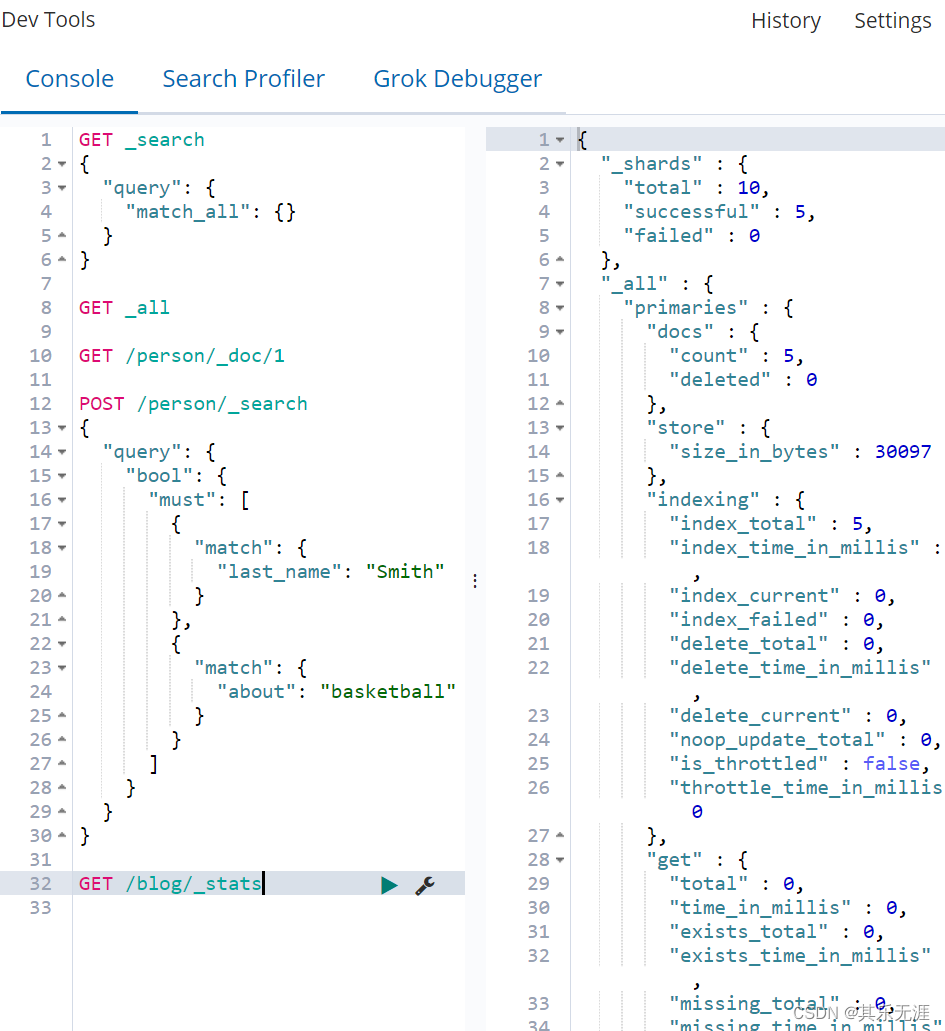945x1031 pixels.
Task: Click the GET /person/_doc/1 request
Action: click(x=182, y=356)
